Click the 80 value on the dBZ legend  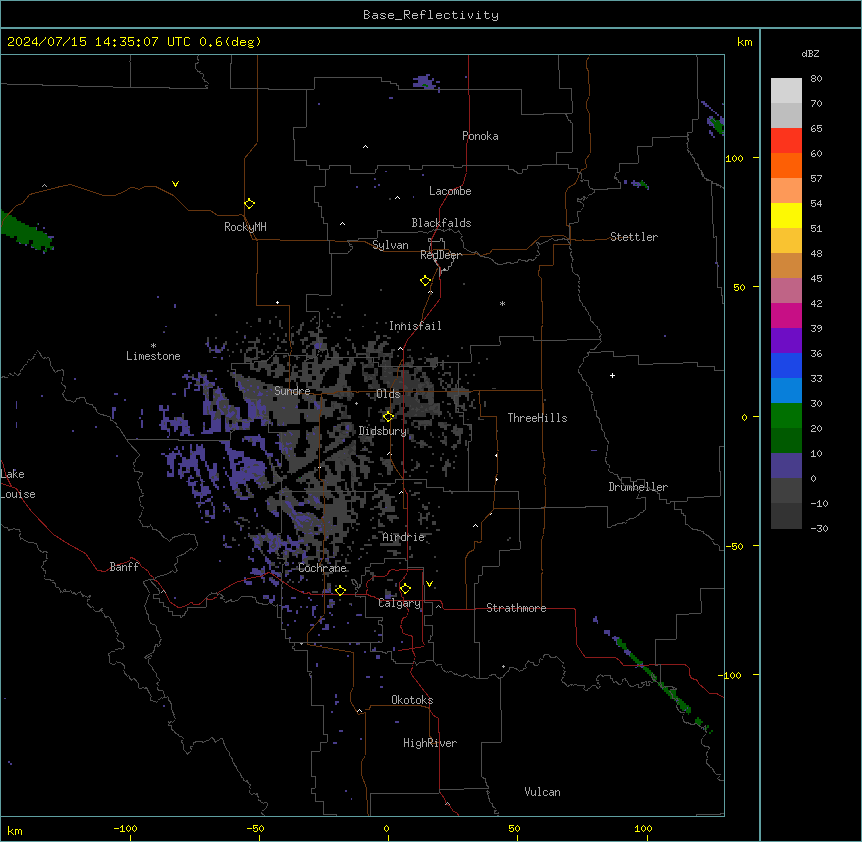pos(816,79)
